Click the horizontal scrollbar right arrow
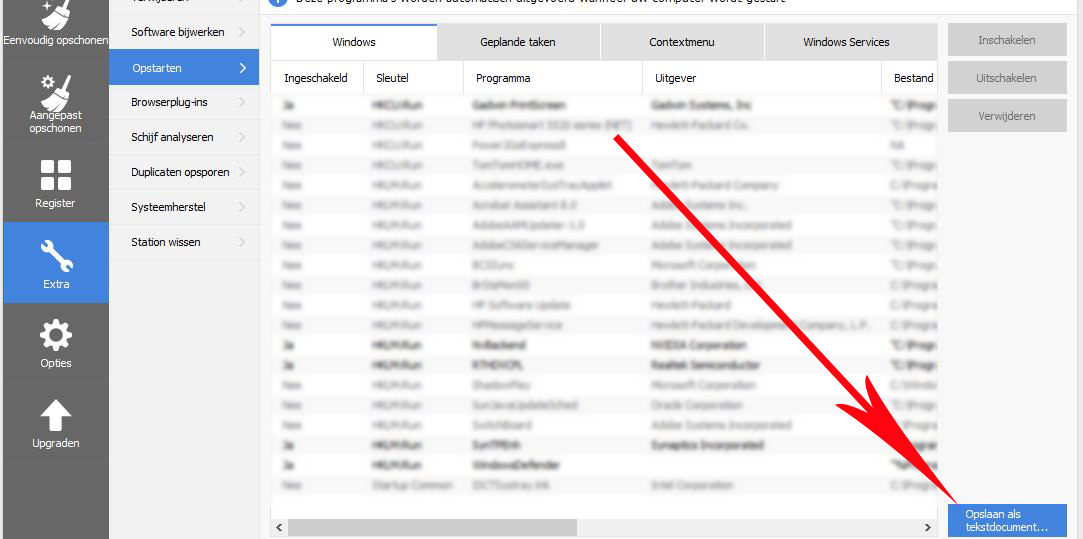 click(x=929, y=527)
